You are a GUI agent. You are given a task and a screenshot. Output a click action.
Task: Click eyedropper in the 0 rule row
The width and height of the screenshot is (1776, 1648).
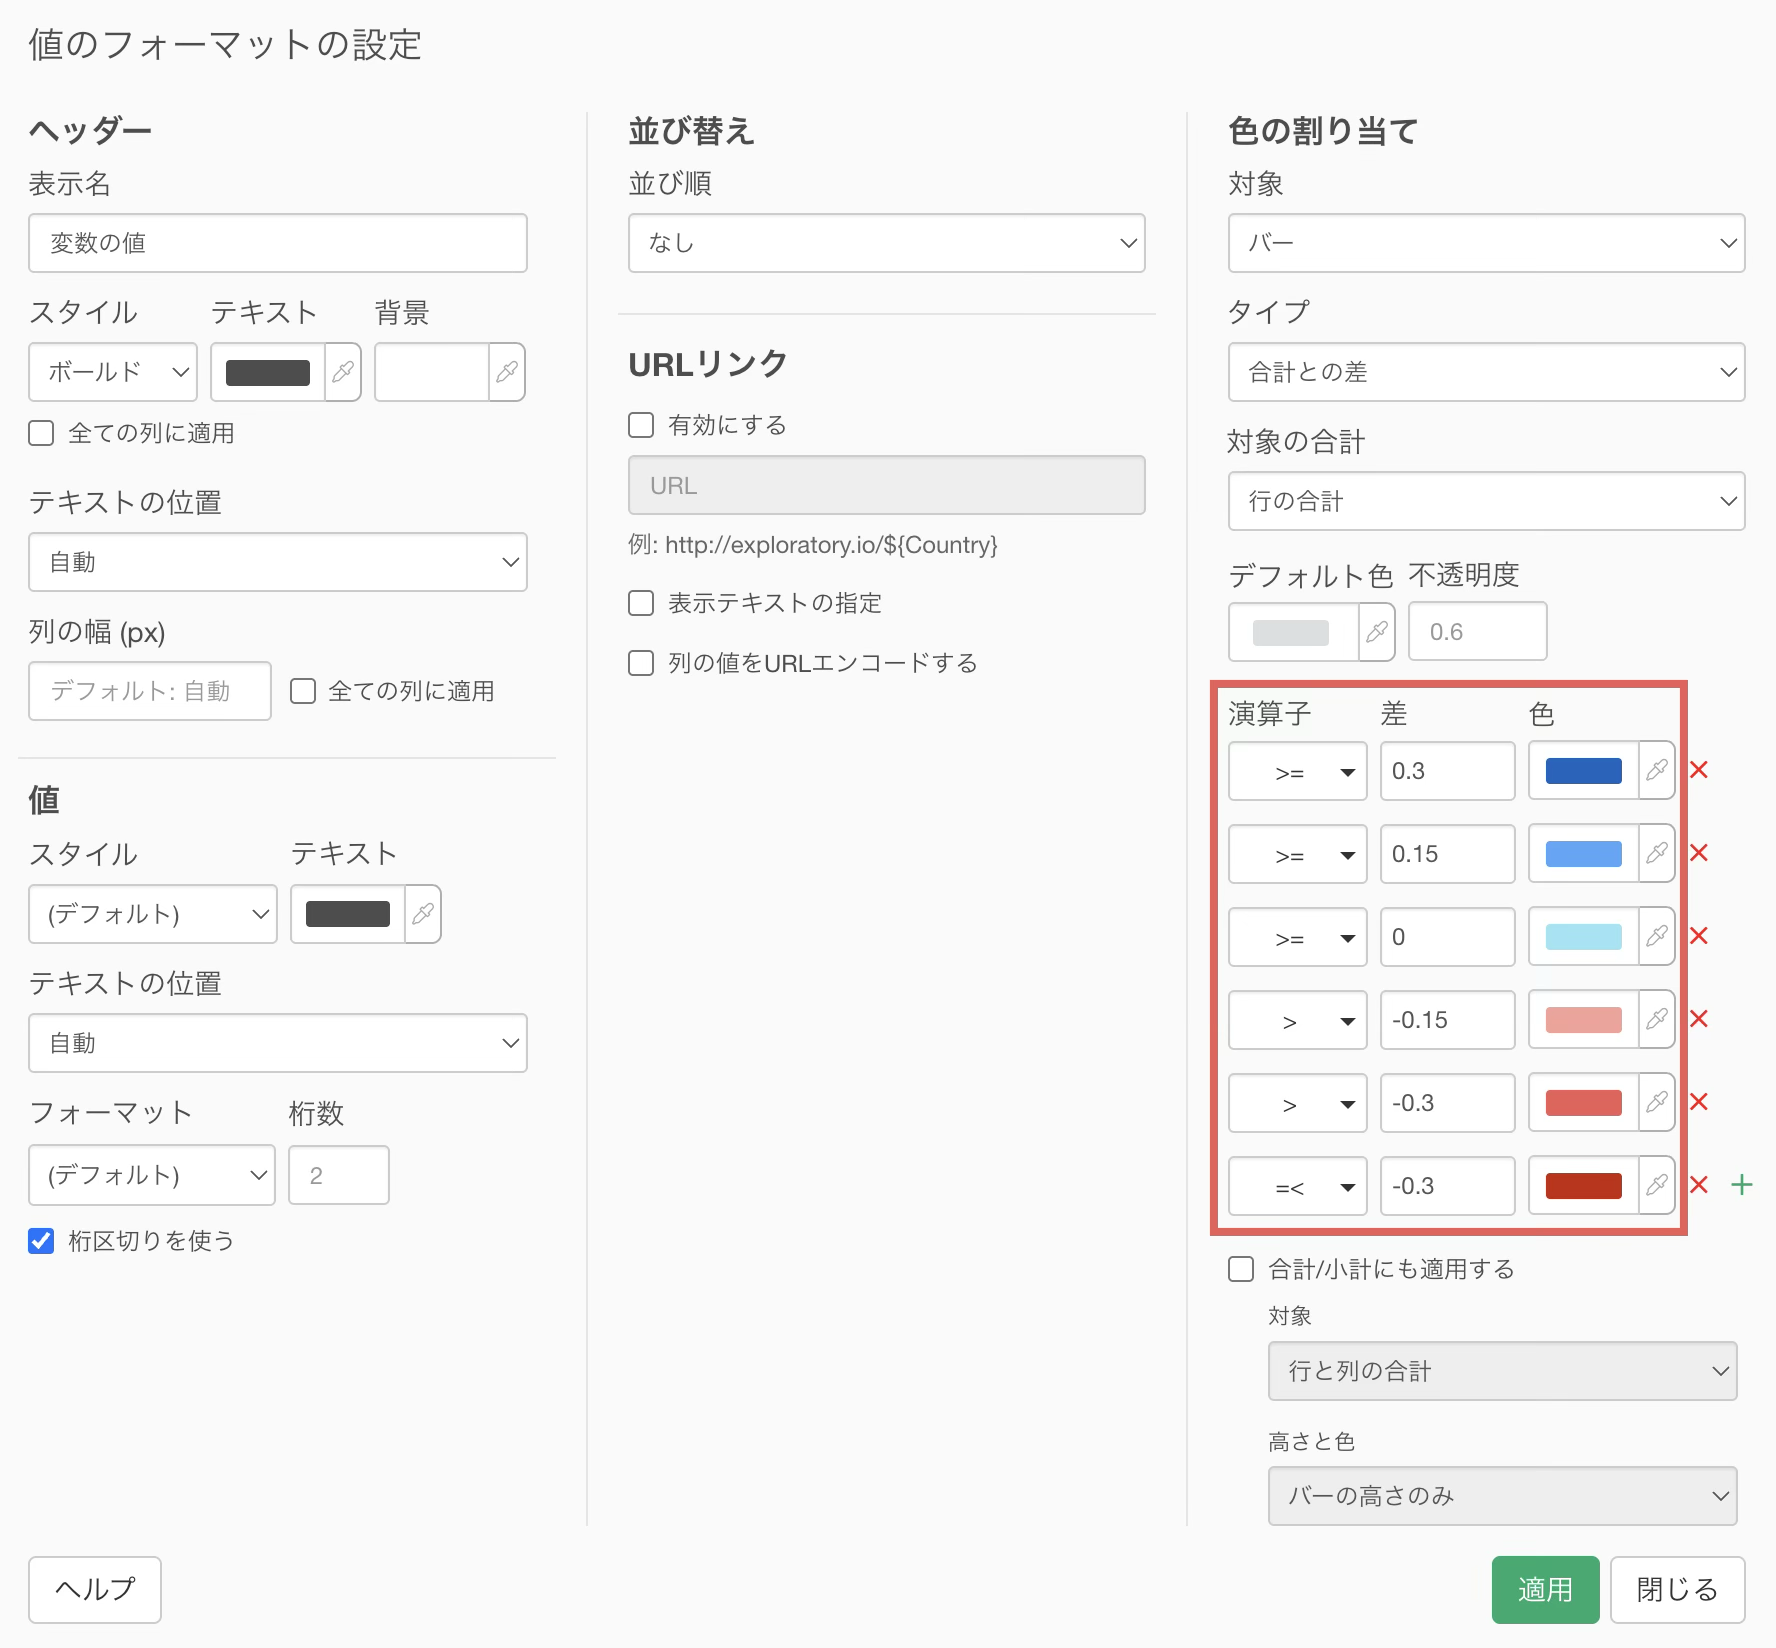click(x=1657, y=936)
